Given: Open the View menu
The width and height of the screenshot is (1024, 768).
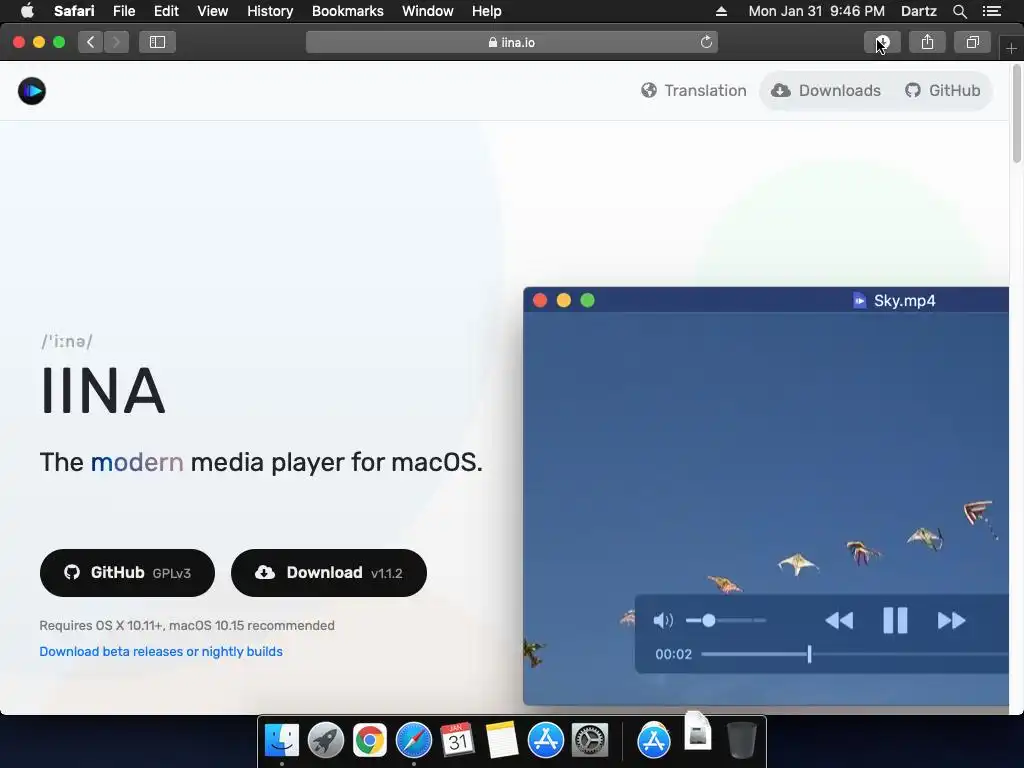Looking at the screenshot, I should pyautogui.click(x=212, y=11).
